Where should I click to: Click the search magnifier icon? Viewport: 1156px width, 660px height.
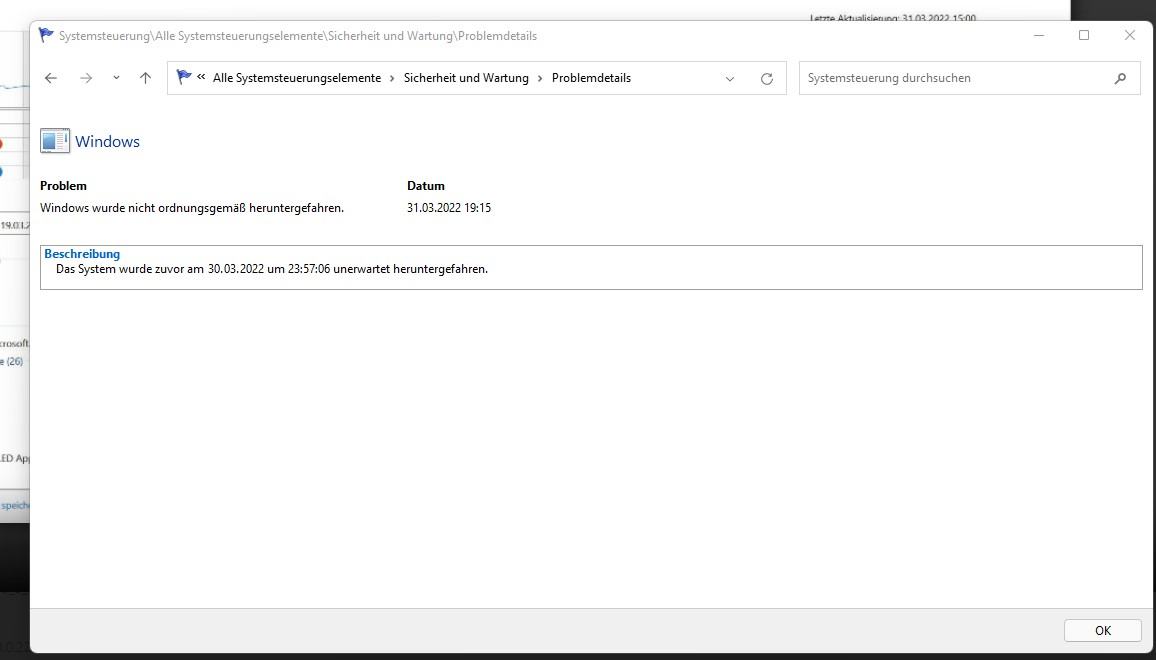[1120, 78]
